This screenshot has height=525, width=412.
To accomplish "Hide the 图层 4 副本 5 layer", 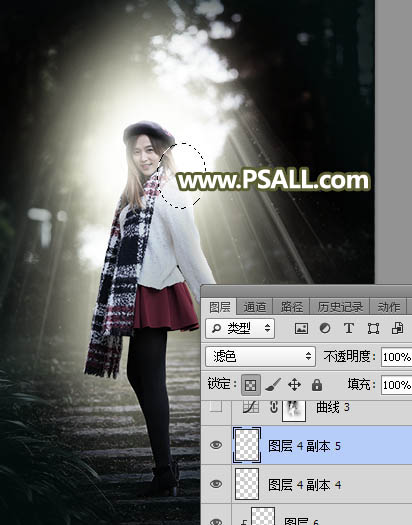I will tap(216, 445).
